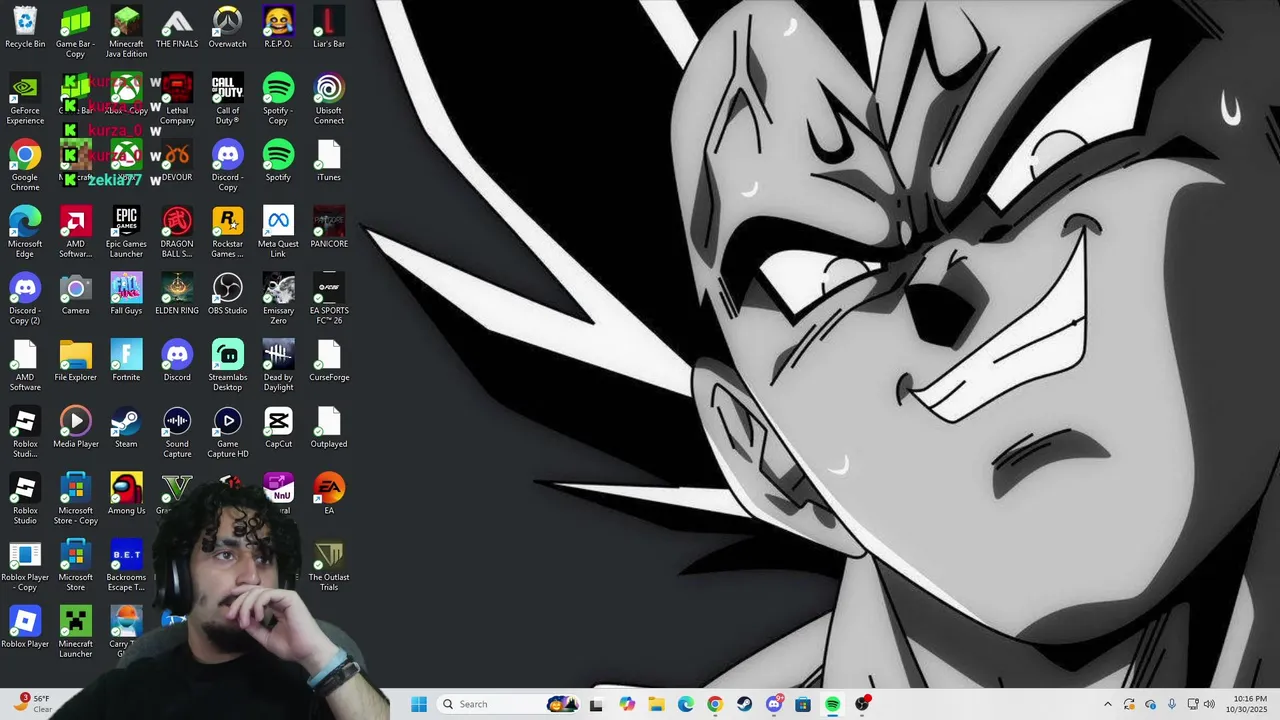This screenshot has height=720, width=1280.
Task: Launch Fortnite desktop shortcut
Action: pyautogui.click(x=126, y=360)
